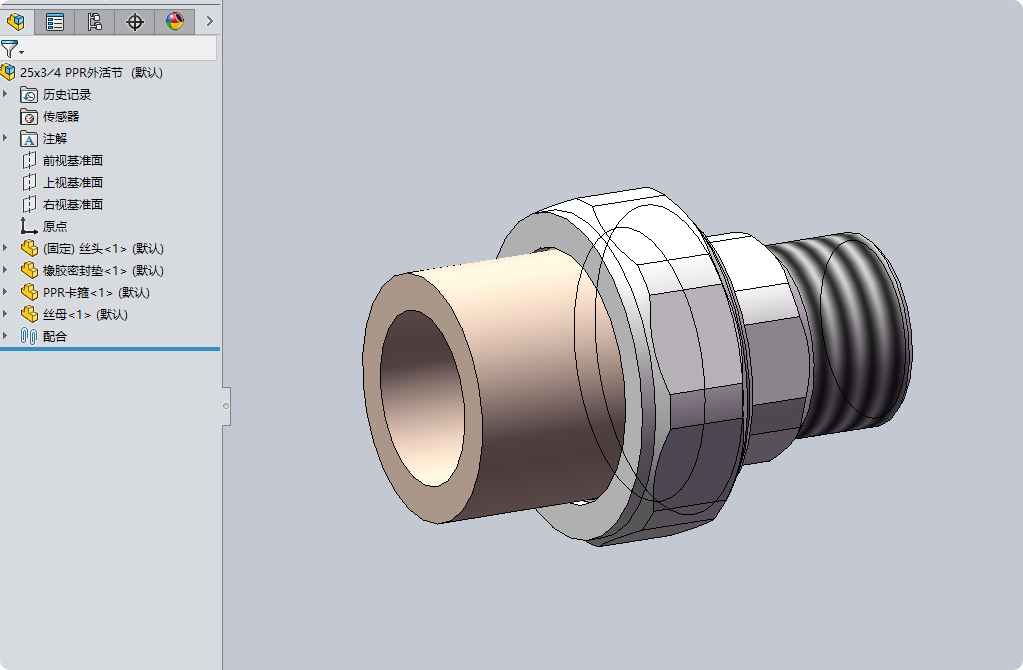1023x670 pixels.
Task: Select the 原点 origin item
Action: pyautogui.click(x=55, y=226)
